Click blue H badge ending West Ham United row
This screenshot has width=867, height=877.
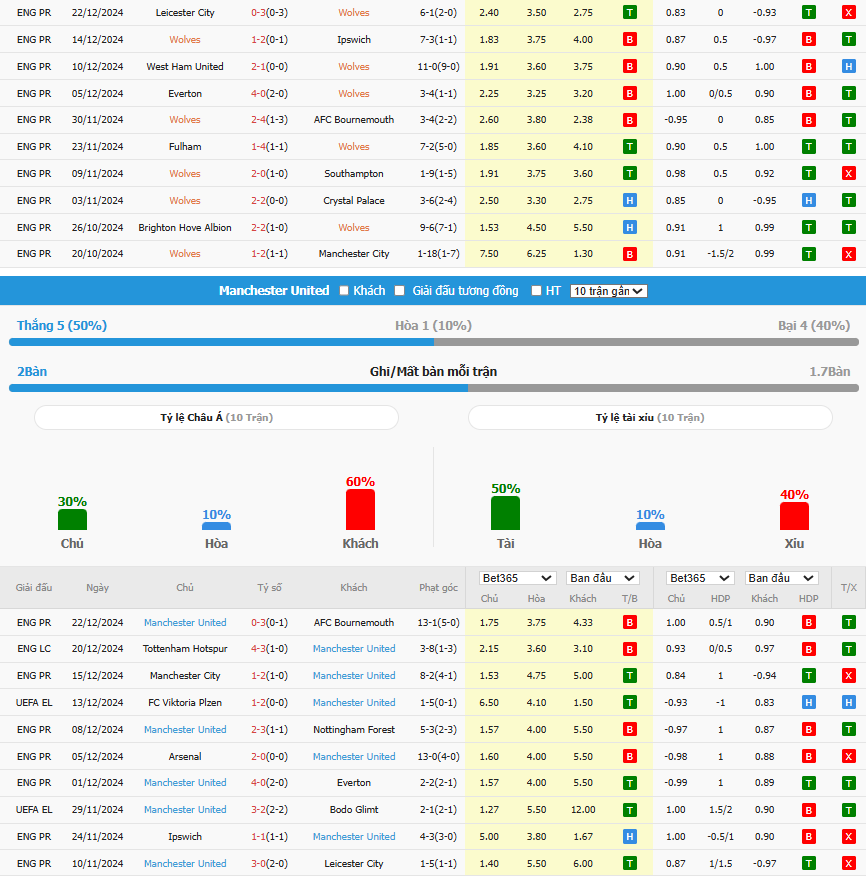[x=849, y=67]
